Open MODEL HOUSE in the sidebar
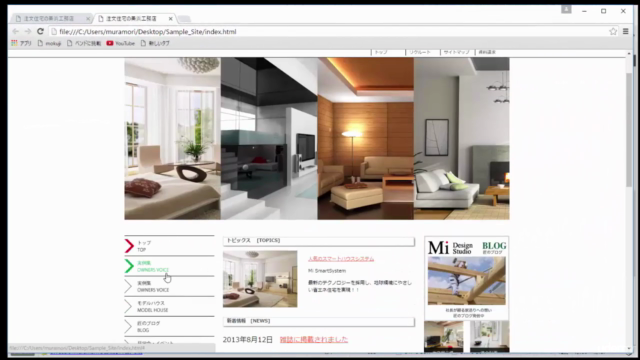The image size is (640, 360). click(x=169, y=306)
